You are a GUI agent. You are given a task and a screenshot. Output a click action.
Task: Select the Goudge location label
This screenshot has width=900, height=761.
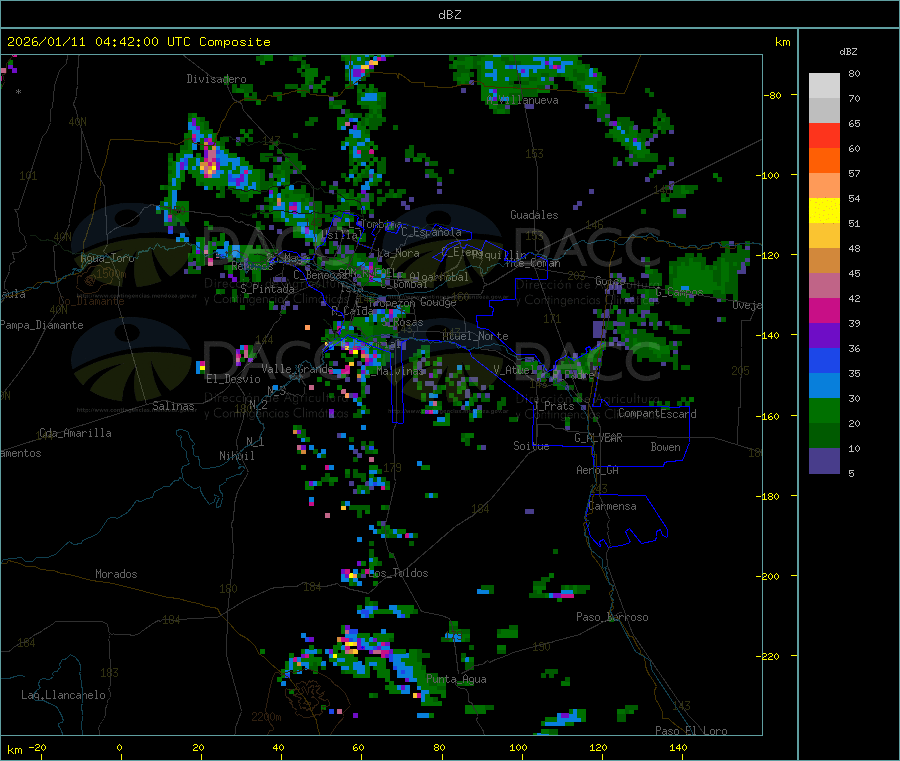tap(438, 302)
